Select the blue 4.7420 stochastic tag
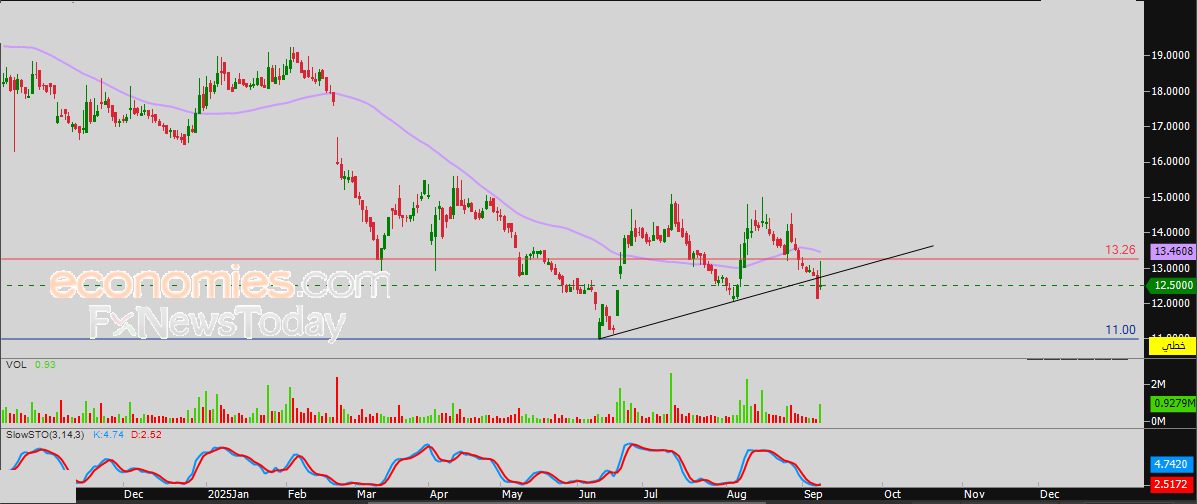 click(x=1170, y=464)
